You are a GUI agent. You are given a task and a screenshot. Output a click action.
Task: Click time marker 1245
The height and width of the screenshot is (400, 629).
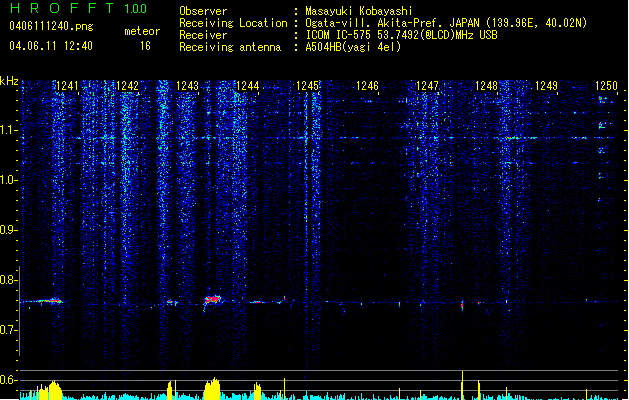pos(307,86)
